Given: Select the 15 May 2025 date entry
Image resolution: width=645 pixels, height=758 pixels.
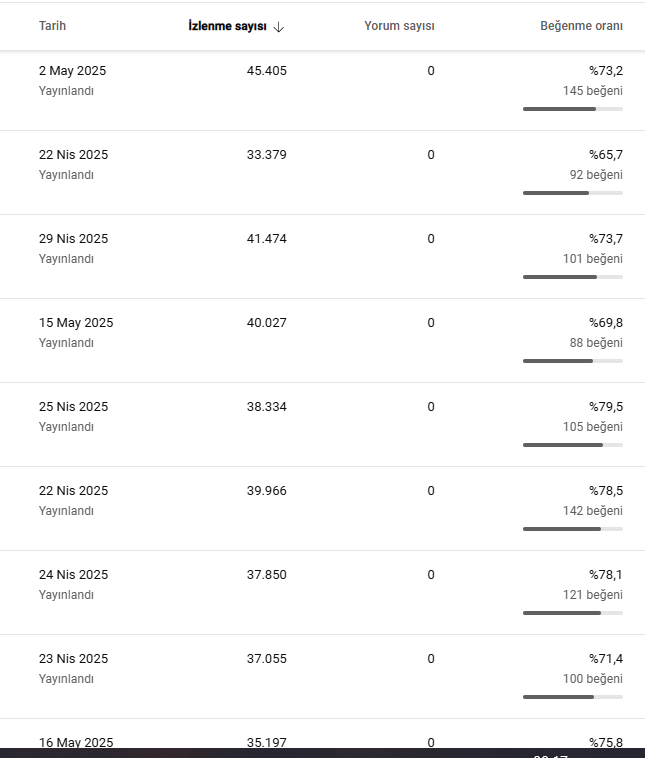Looking at the screenshot, I should [76, 323].
